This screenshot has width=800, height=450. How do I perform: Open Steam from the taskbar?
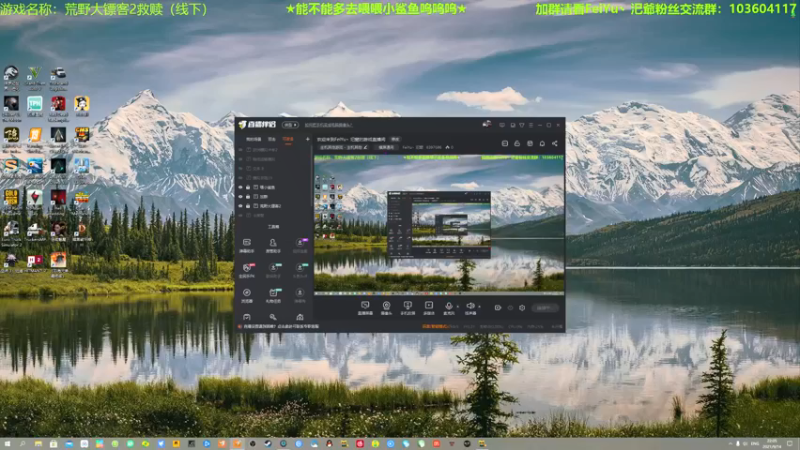(268, 444)
